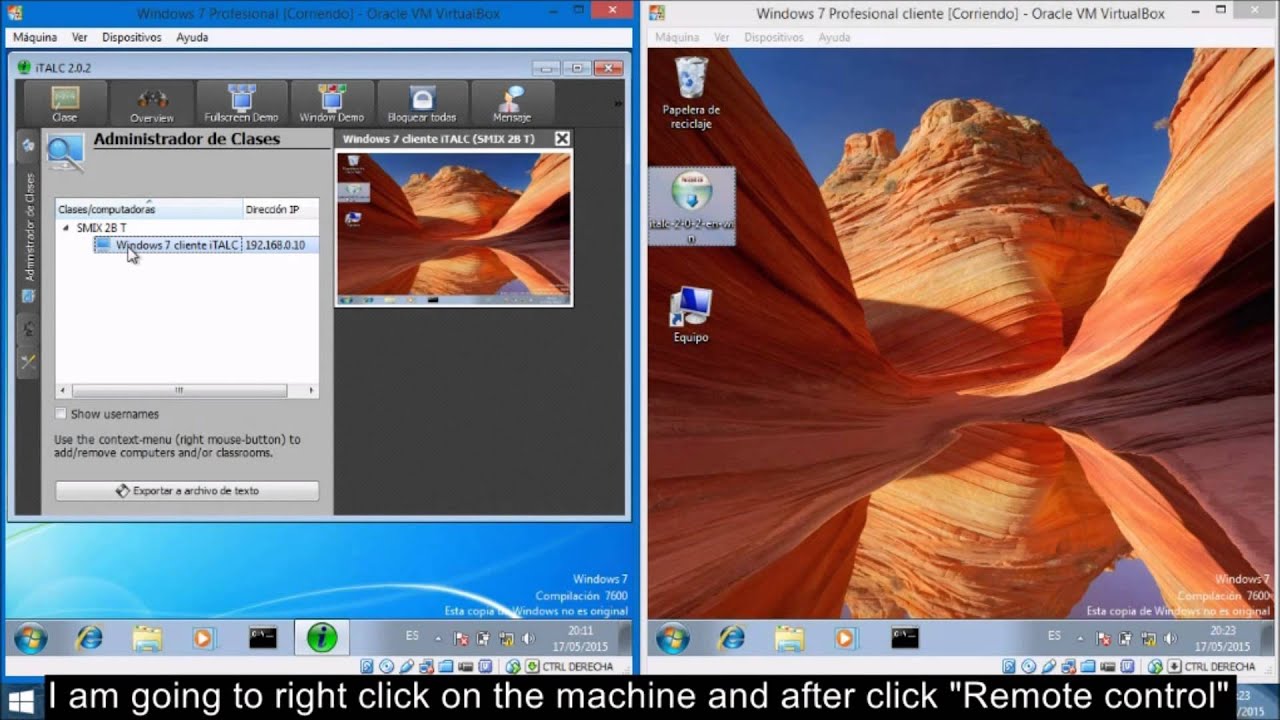The image size is (1280, 720).
Task: Click the class list scrollbar's left arrow
Action: tap(62, 391)
